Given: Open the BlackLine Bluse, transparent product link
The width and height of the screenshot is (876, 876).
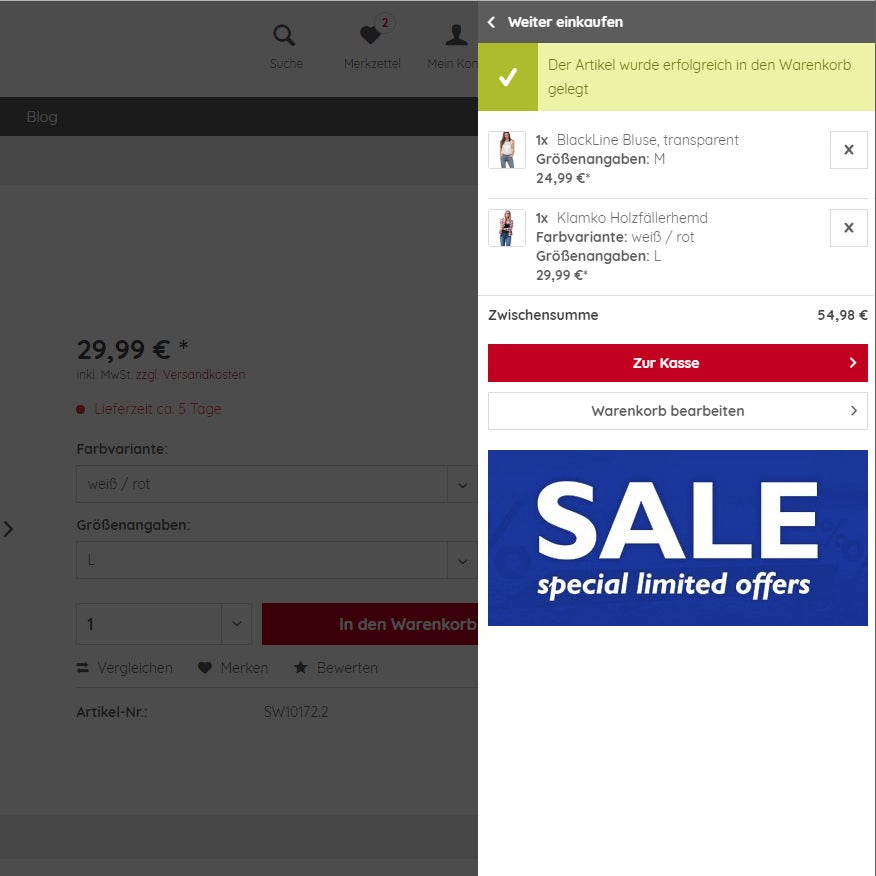Looking at the screenshot, I should pos(648,140).
